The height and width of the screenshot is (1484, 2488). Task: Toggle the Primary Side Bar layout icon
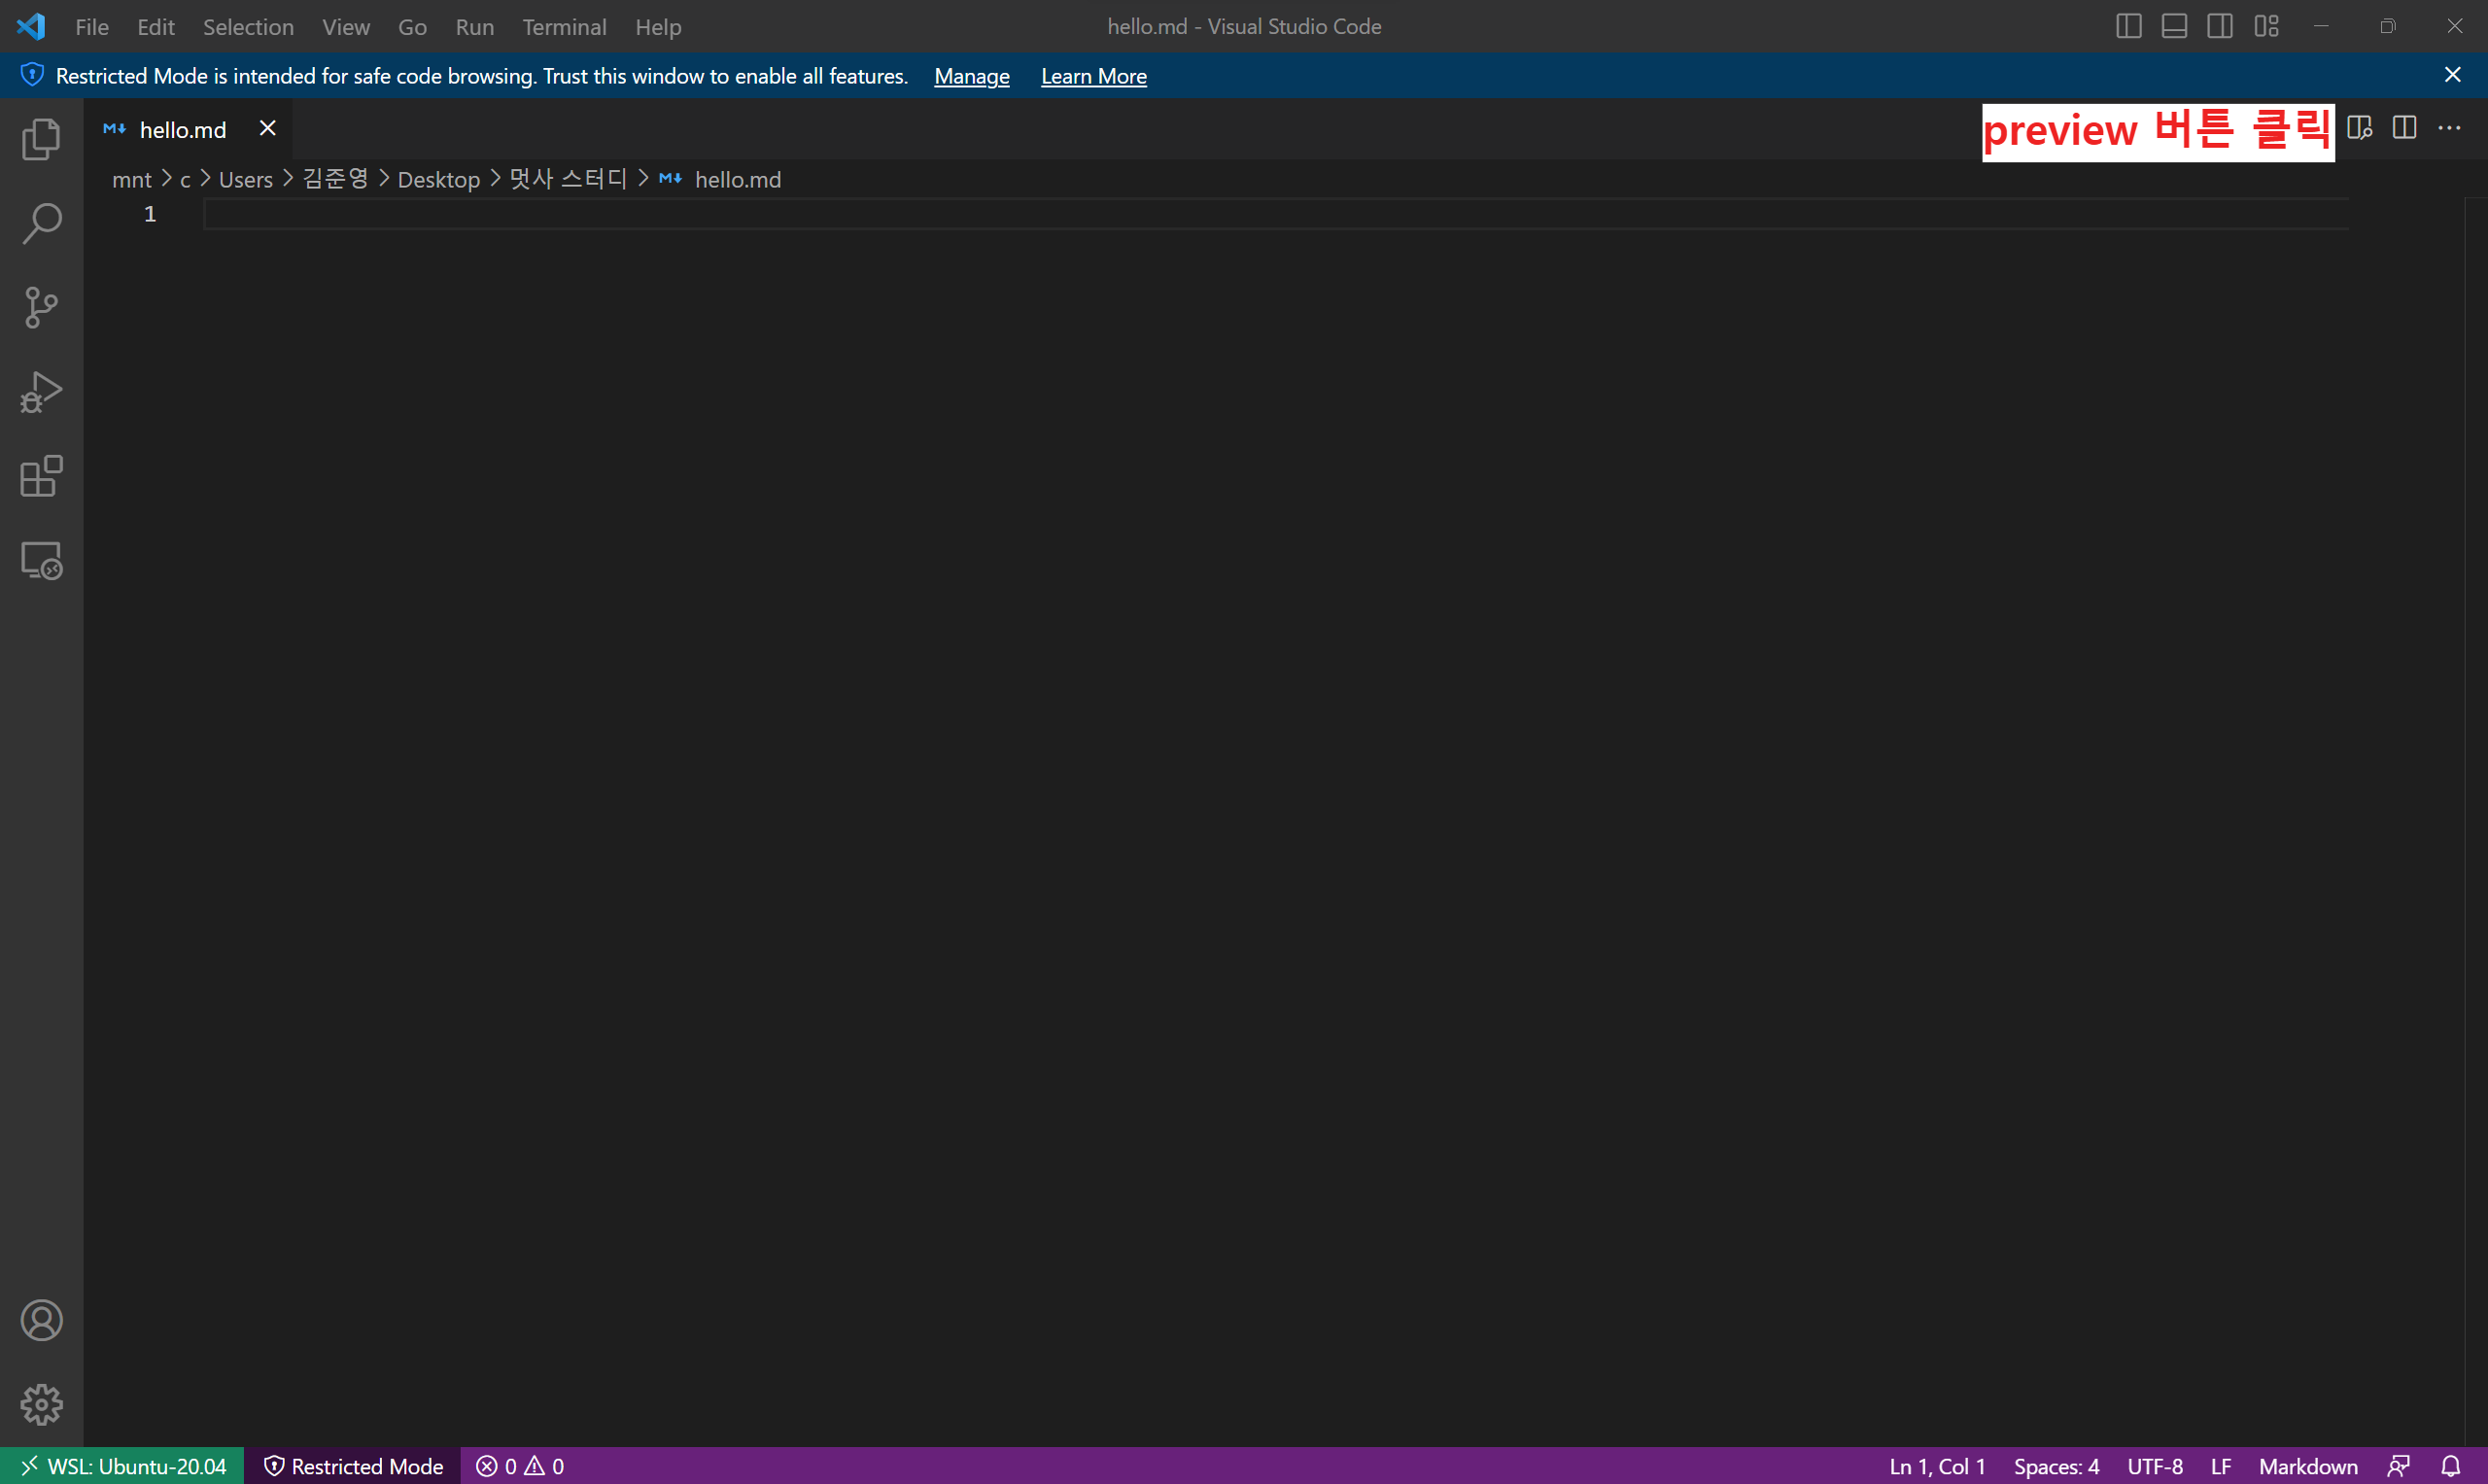[2128, 26]
